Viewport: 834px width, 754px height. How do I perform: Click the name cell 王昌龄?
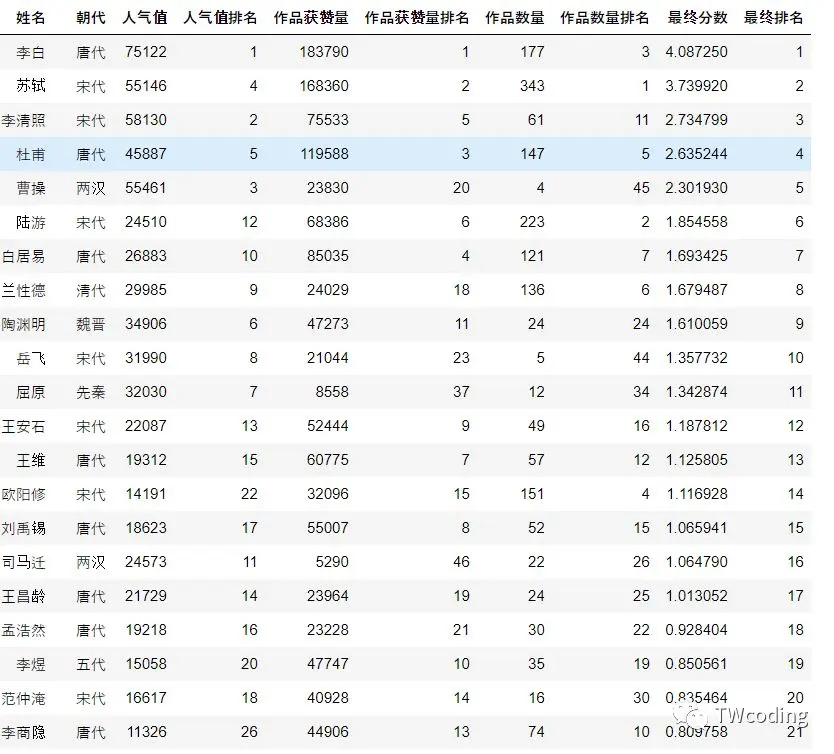(x=23, y=597)
